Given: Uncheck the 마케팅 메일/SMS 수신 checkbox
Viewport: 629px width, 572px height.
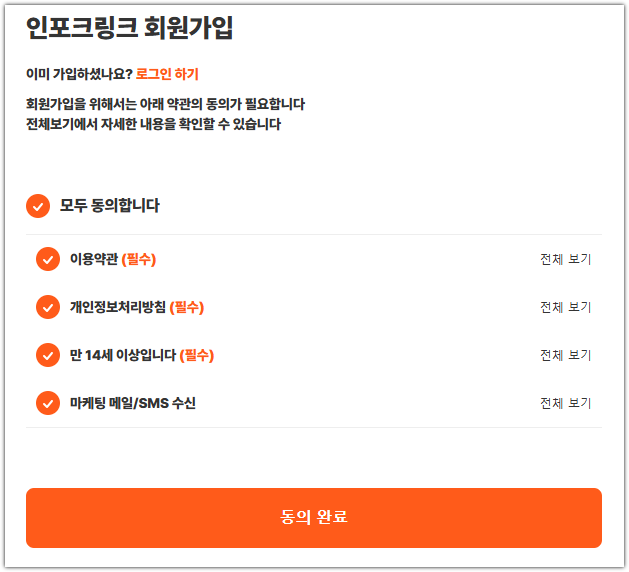Looking at the screenshot, I should (x=48, y=403).
